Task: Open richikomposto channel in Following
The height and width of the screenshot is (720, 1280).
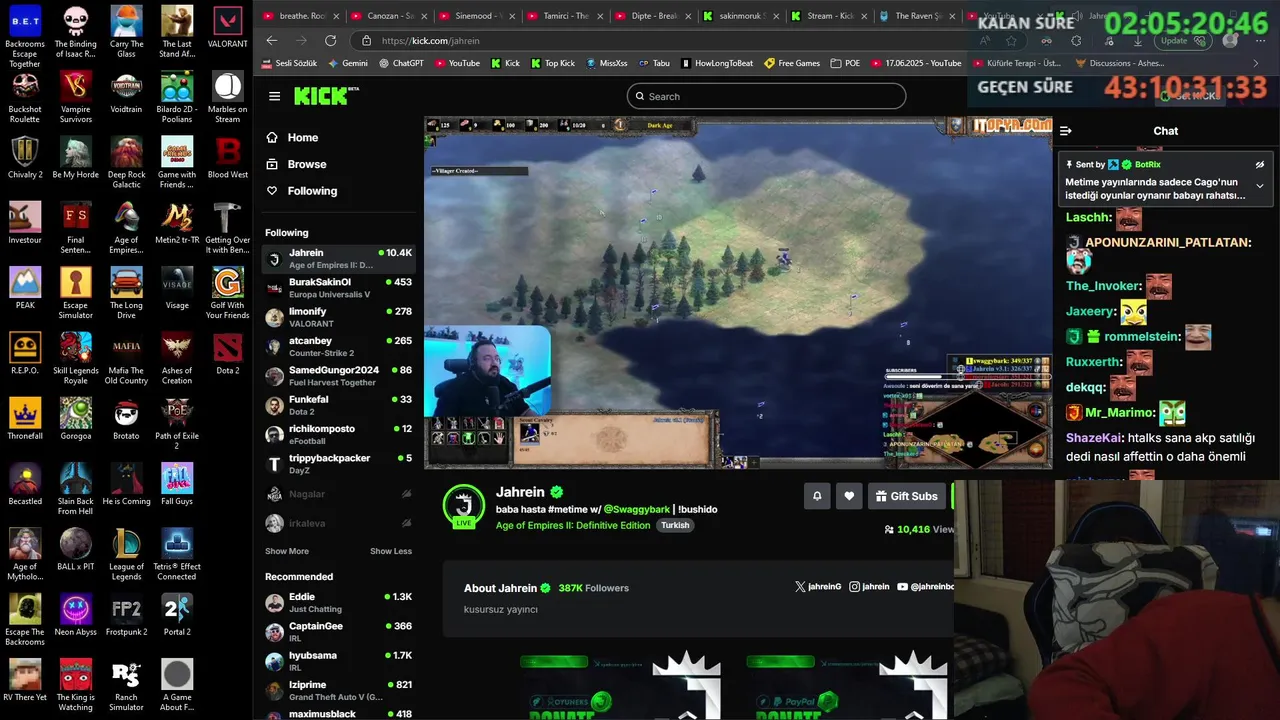Action: 338,434
